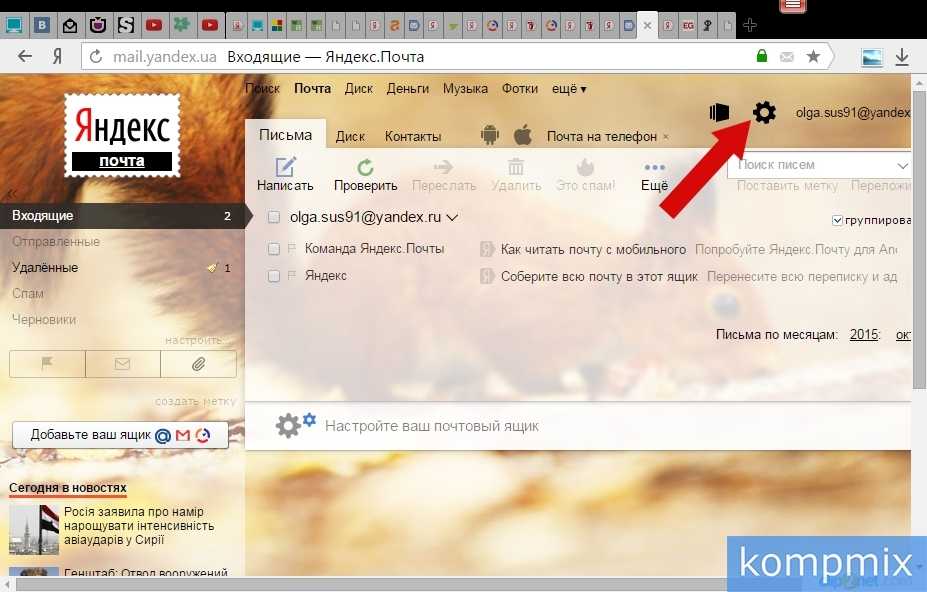Expand the ещё services dropdown

coord(569,89)
